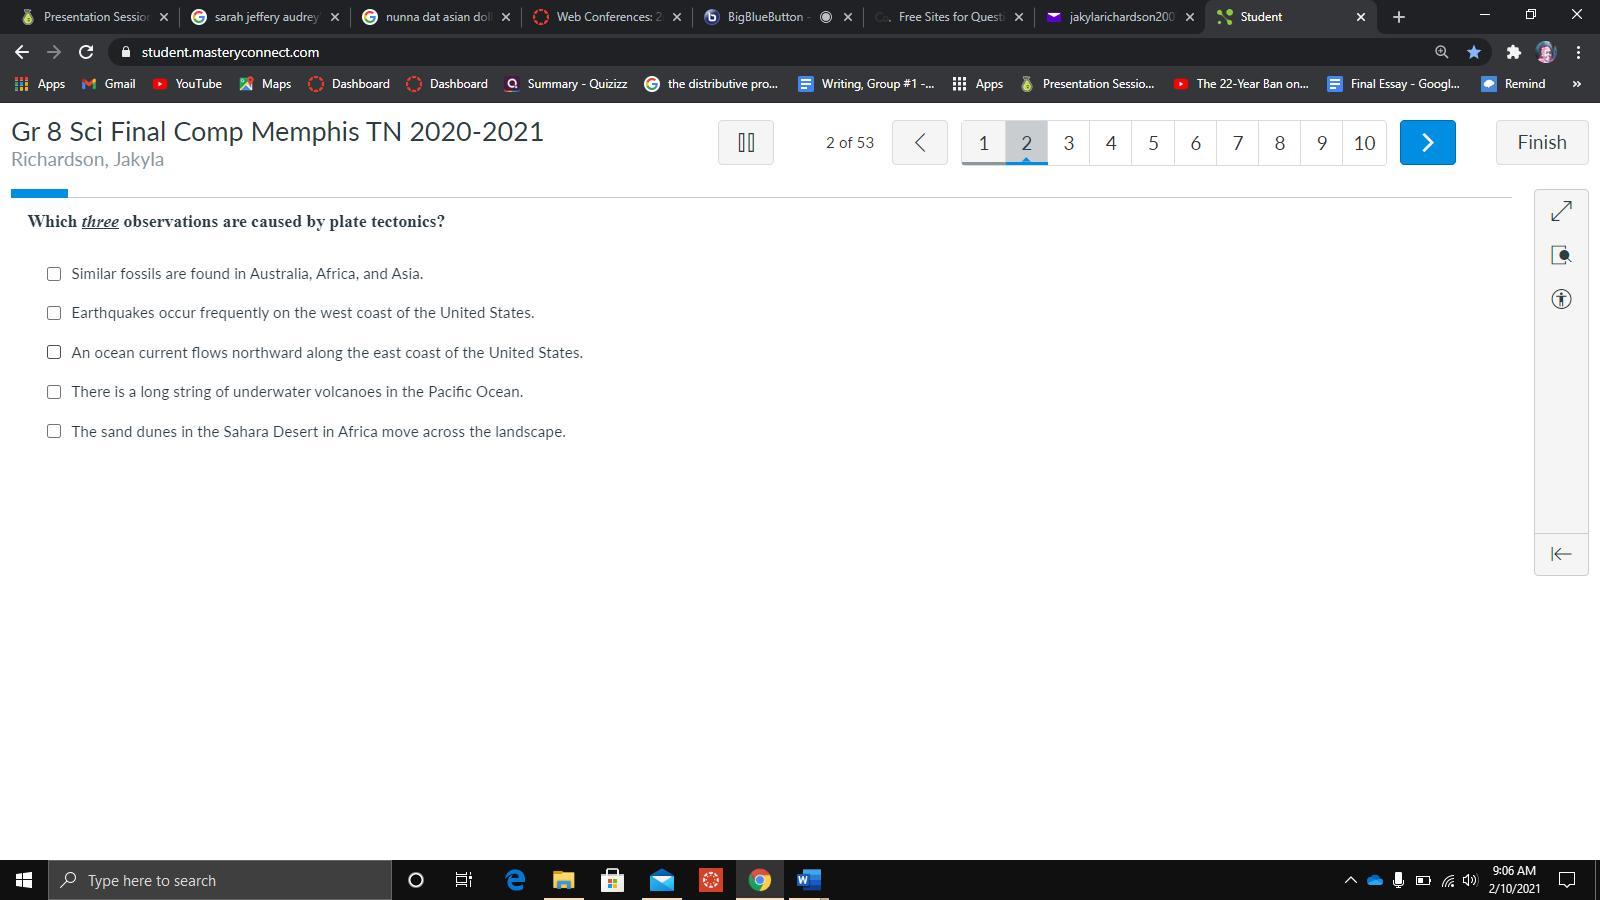Viewport: 1600px width, 900px height.
Task: Jump to question 9
Action: [1322, 142]
